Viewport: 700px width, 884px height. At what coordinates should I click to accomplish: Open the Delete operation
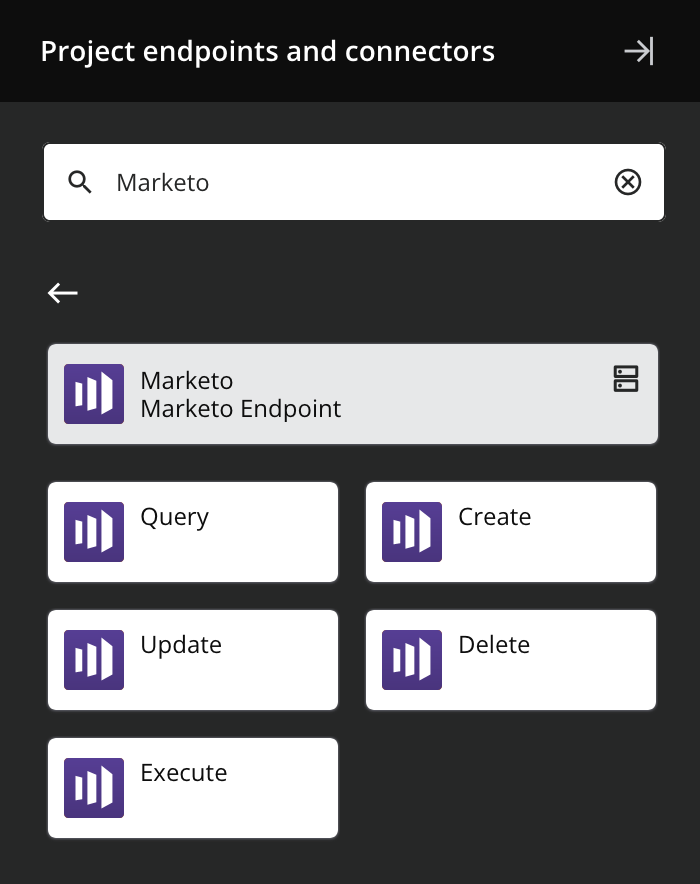coord(511,659)
